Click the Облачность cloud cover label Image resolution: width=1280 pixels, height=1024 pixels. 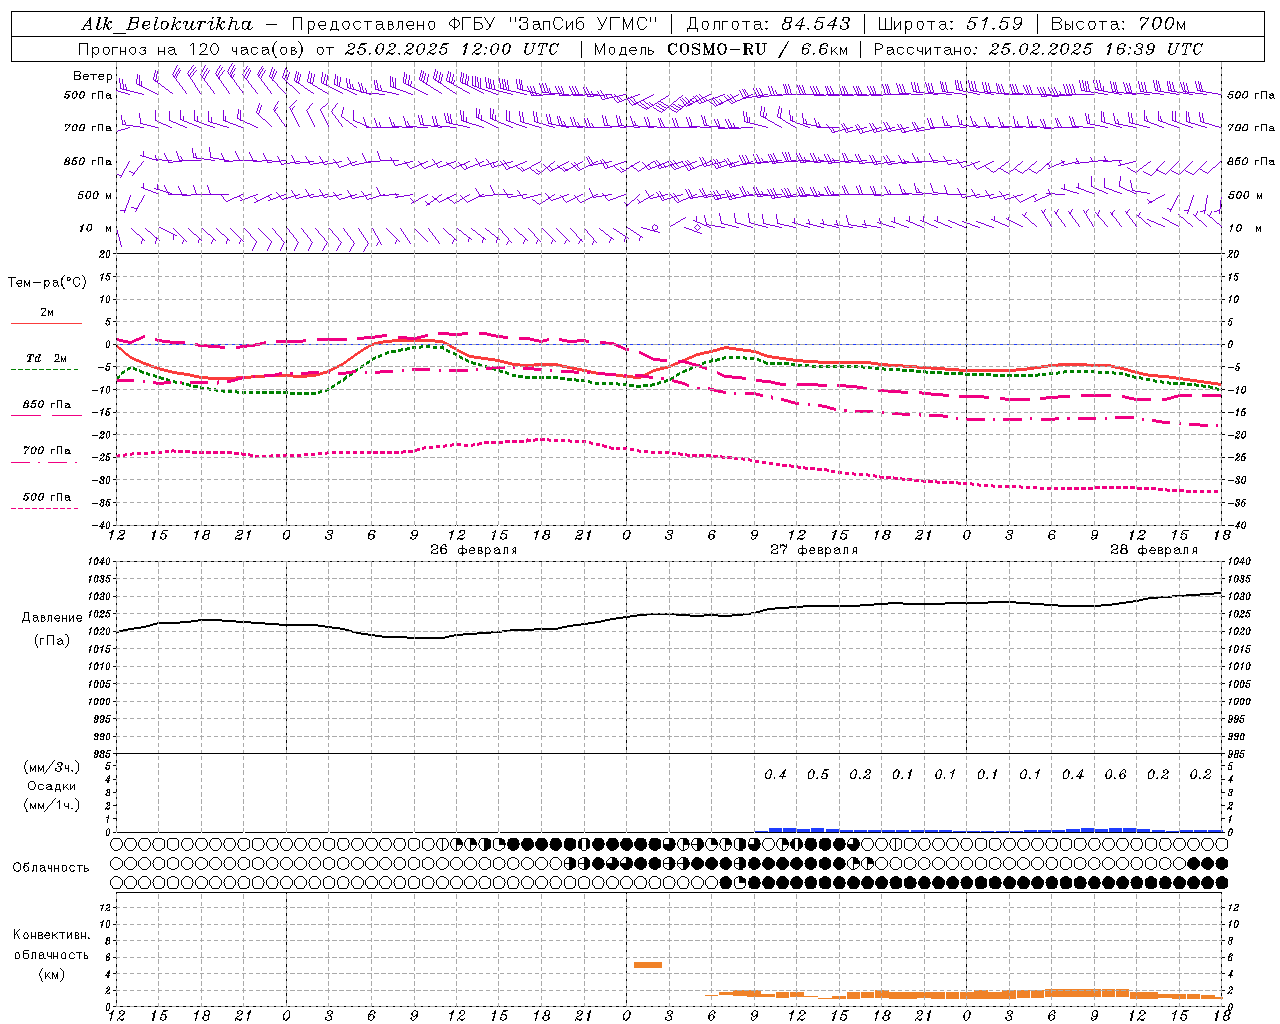point(51,867)
